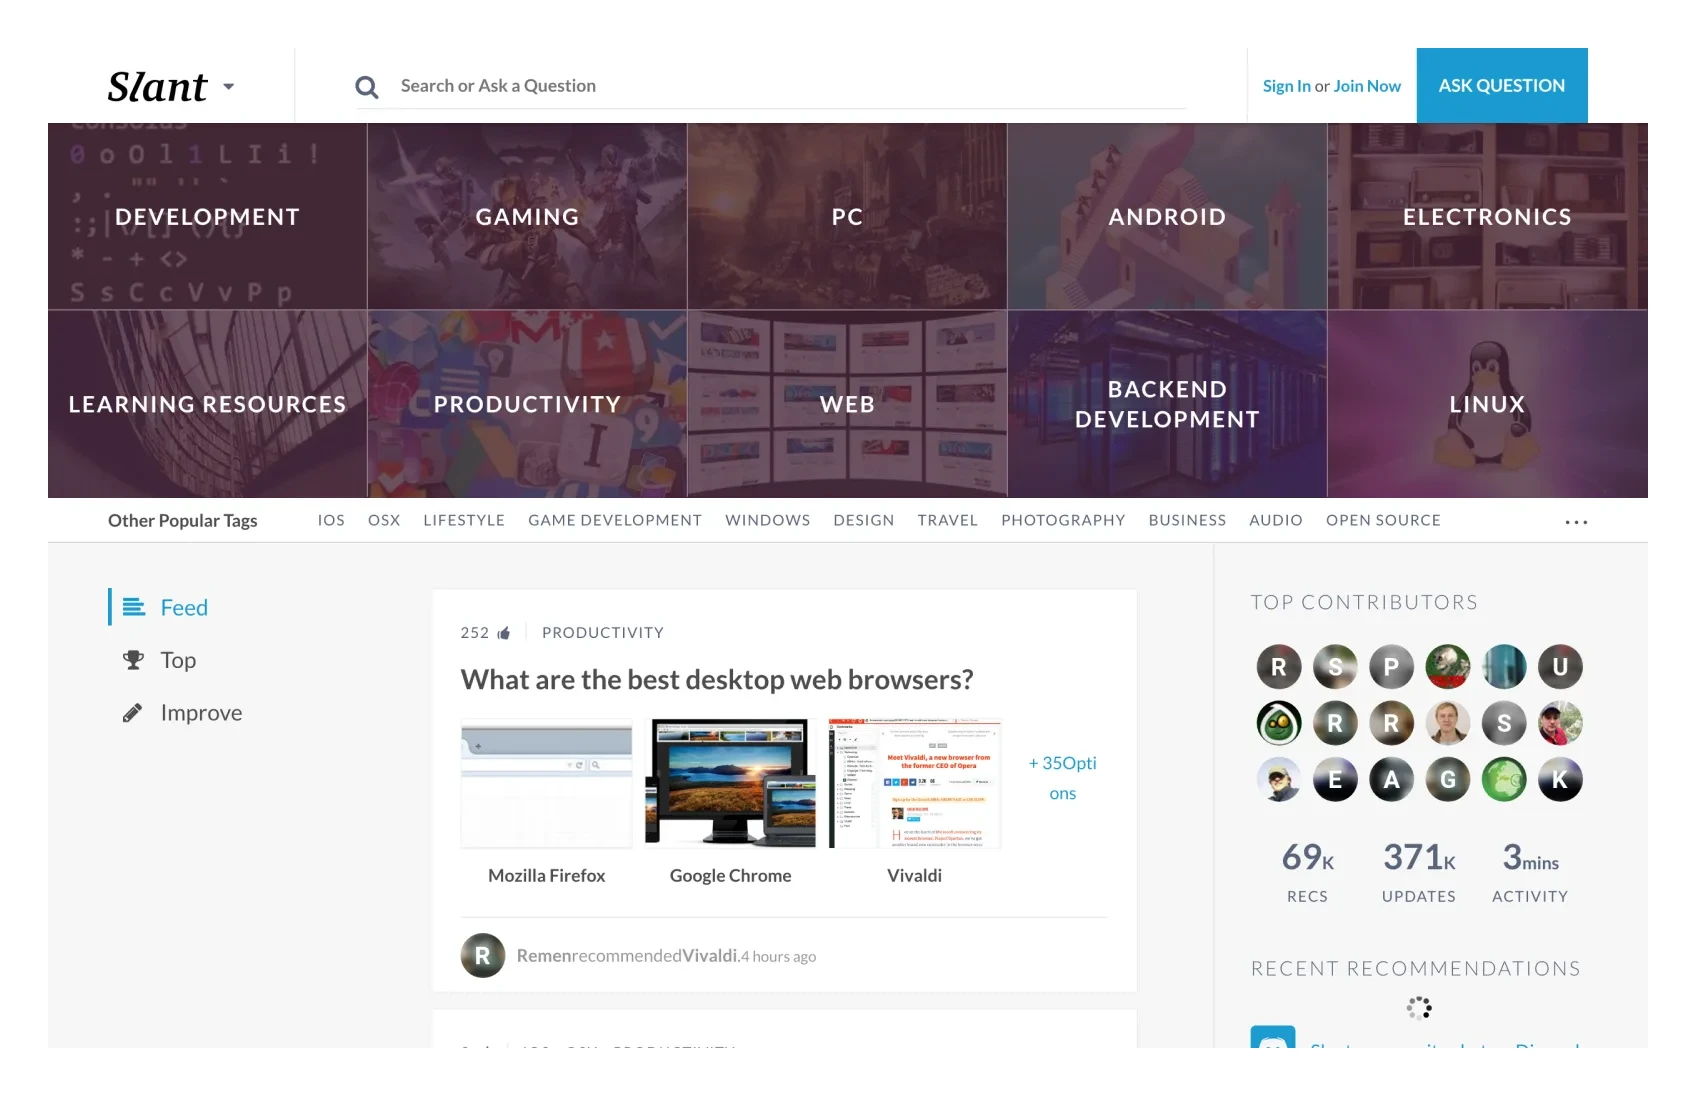Click the Slant logo
Viewport: 1696px width, 1096px height.
click(157, 87)
